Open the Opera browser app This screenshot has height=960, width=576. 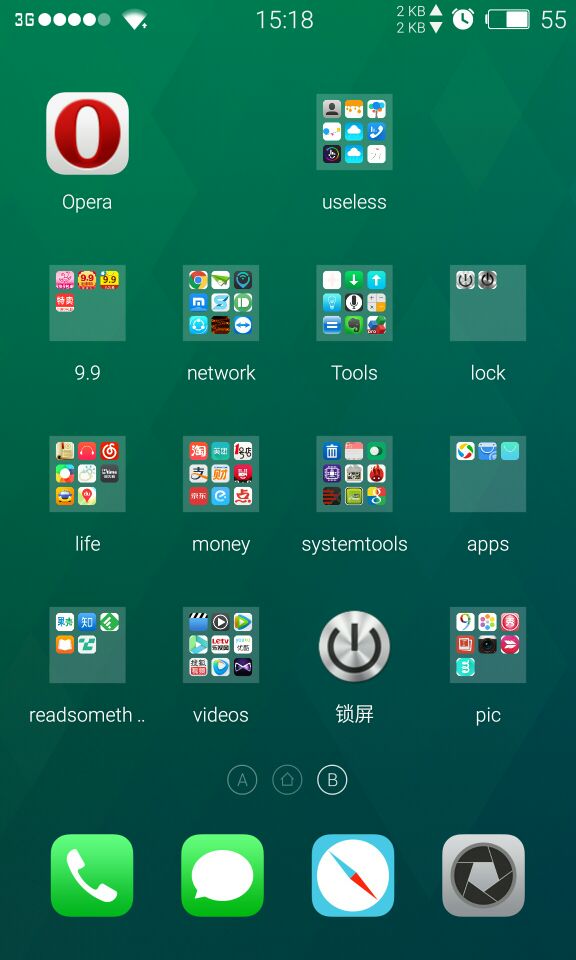87,133
